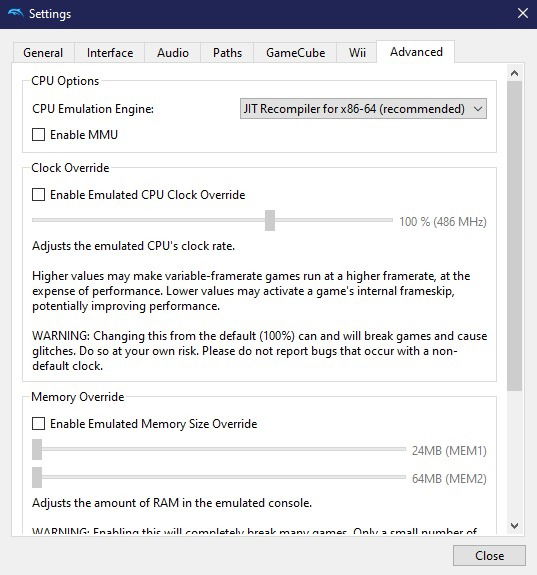The image size is (537, 575).
Task: Click the scrollbar down arrow icon
Action: [514, 525]
